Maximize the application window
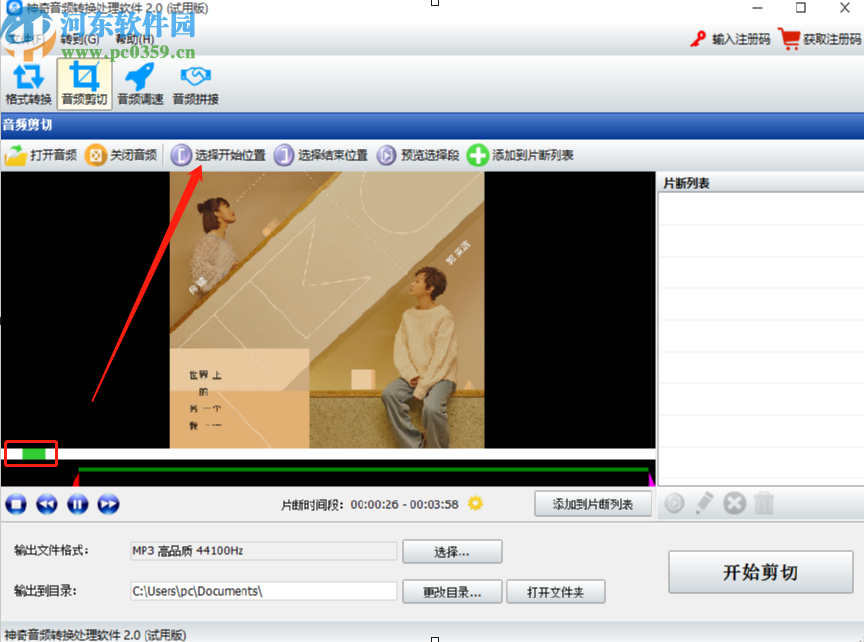This screenshot has height=642, width=864. 801,8
